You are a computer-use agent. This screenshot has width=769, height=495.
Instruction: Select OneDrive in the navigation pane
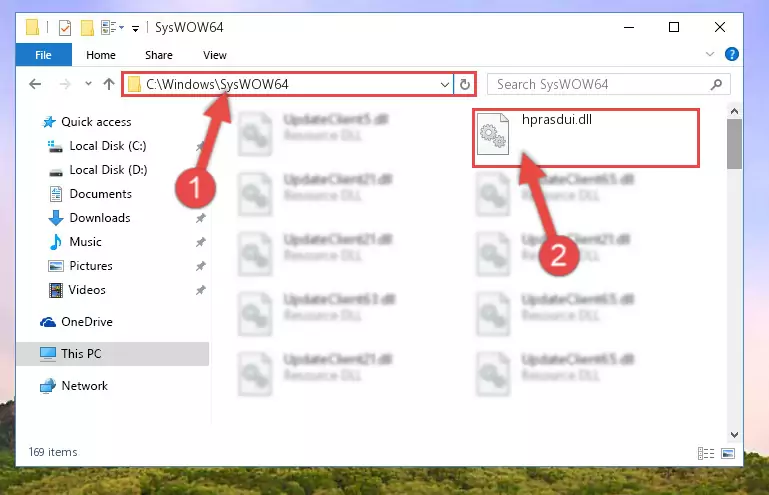86,322
